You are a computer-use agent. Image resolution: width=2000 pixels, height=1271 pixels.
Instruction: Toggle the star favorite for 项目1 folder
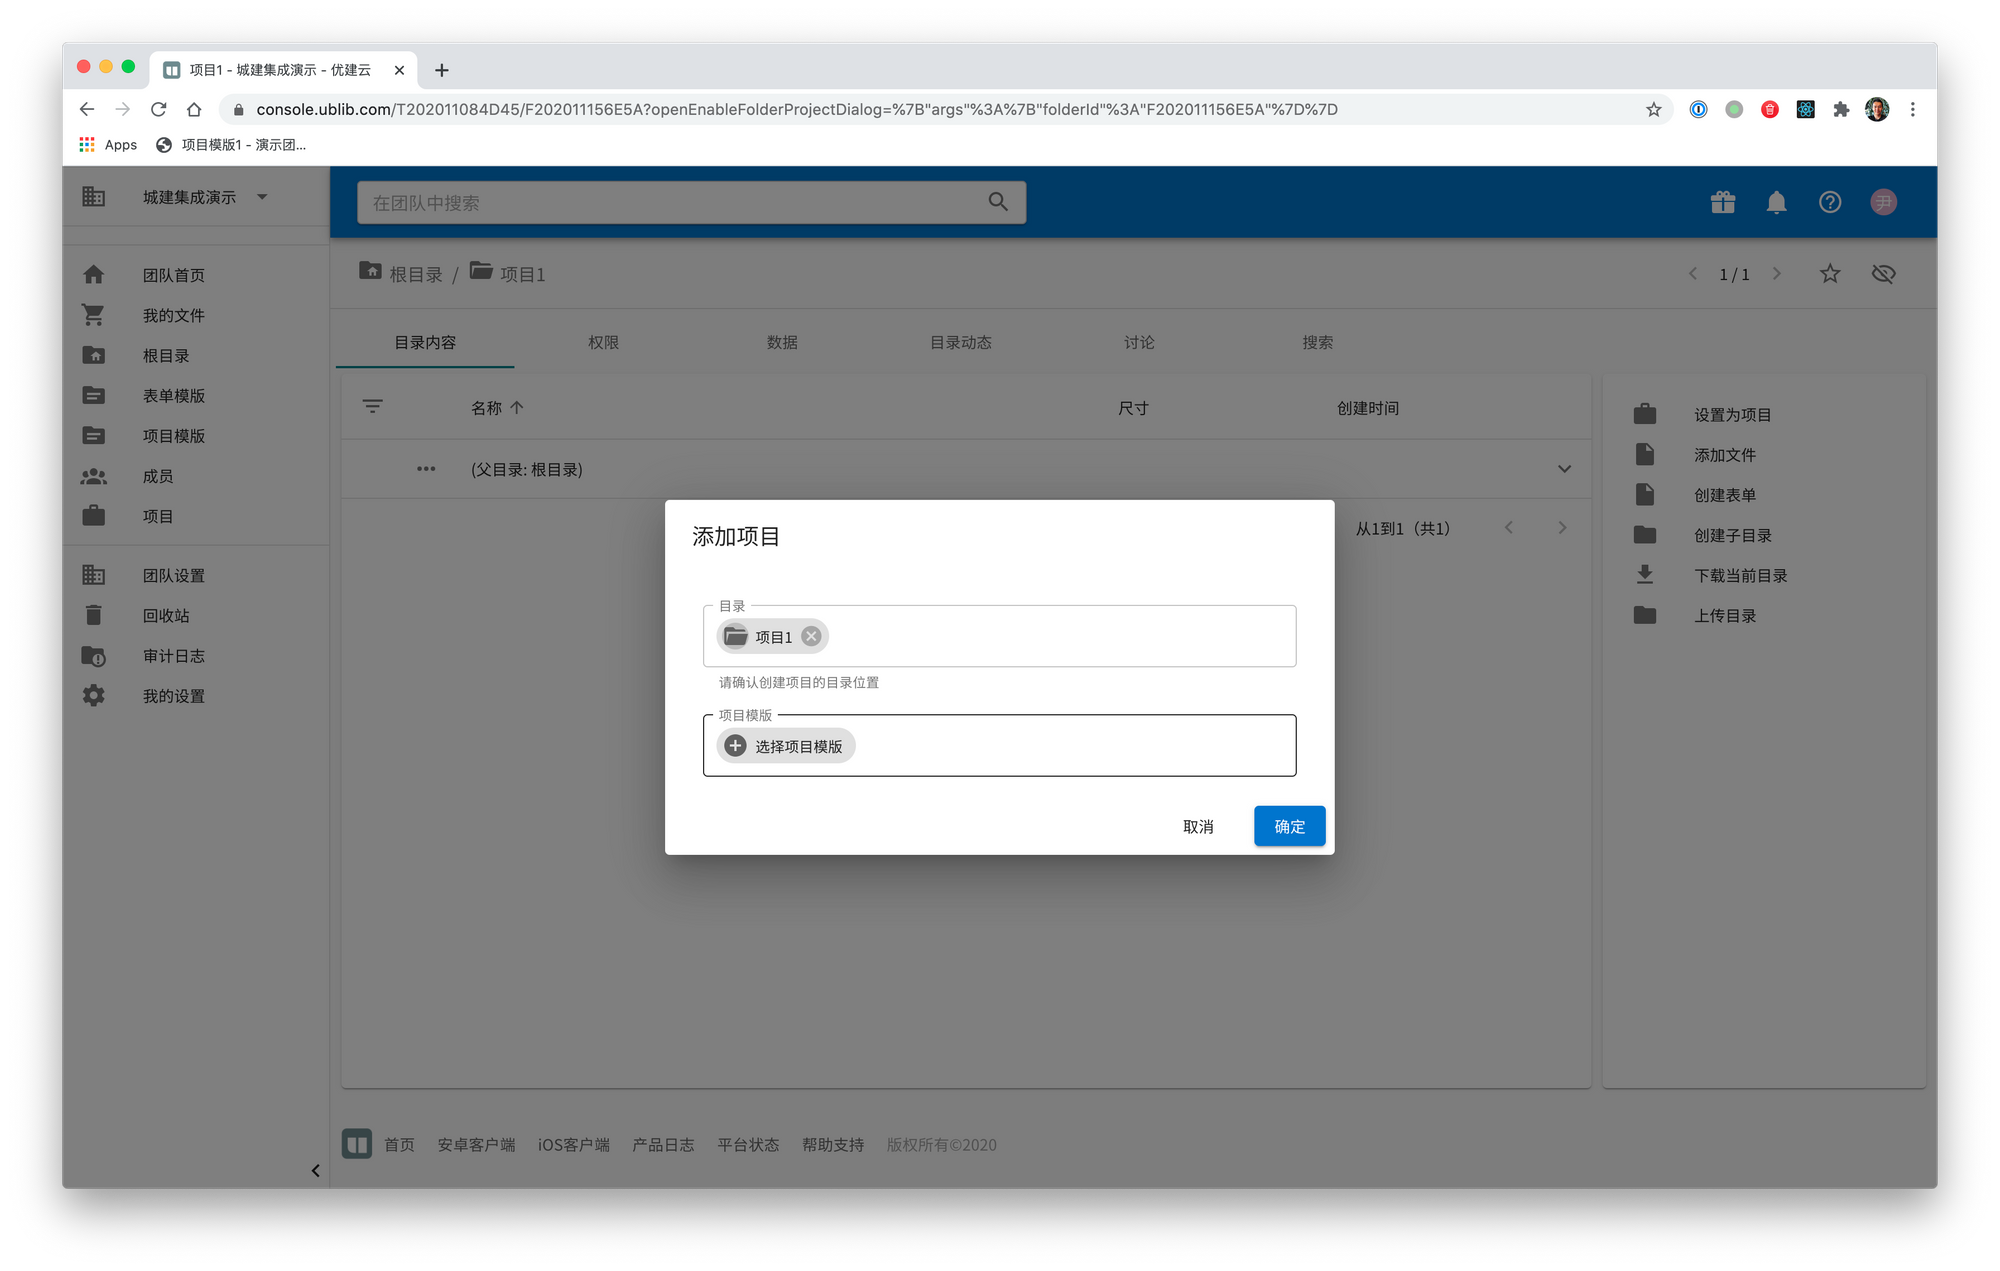(x=1829, y=274)
